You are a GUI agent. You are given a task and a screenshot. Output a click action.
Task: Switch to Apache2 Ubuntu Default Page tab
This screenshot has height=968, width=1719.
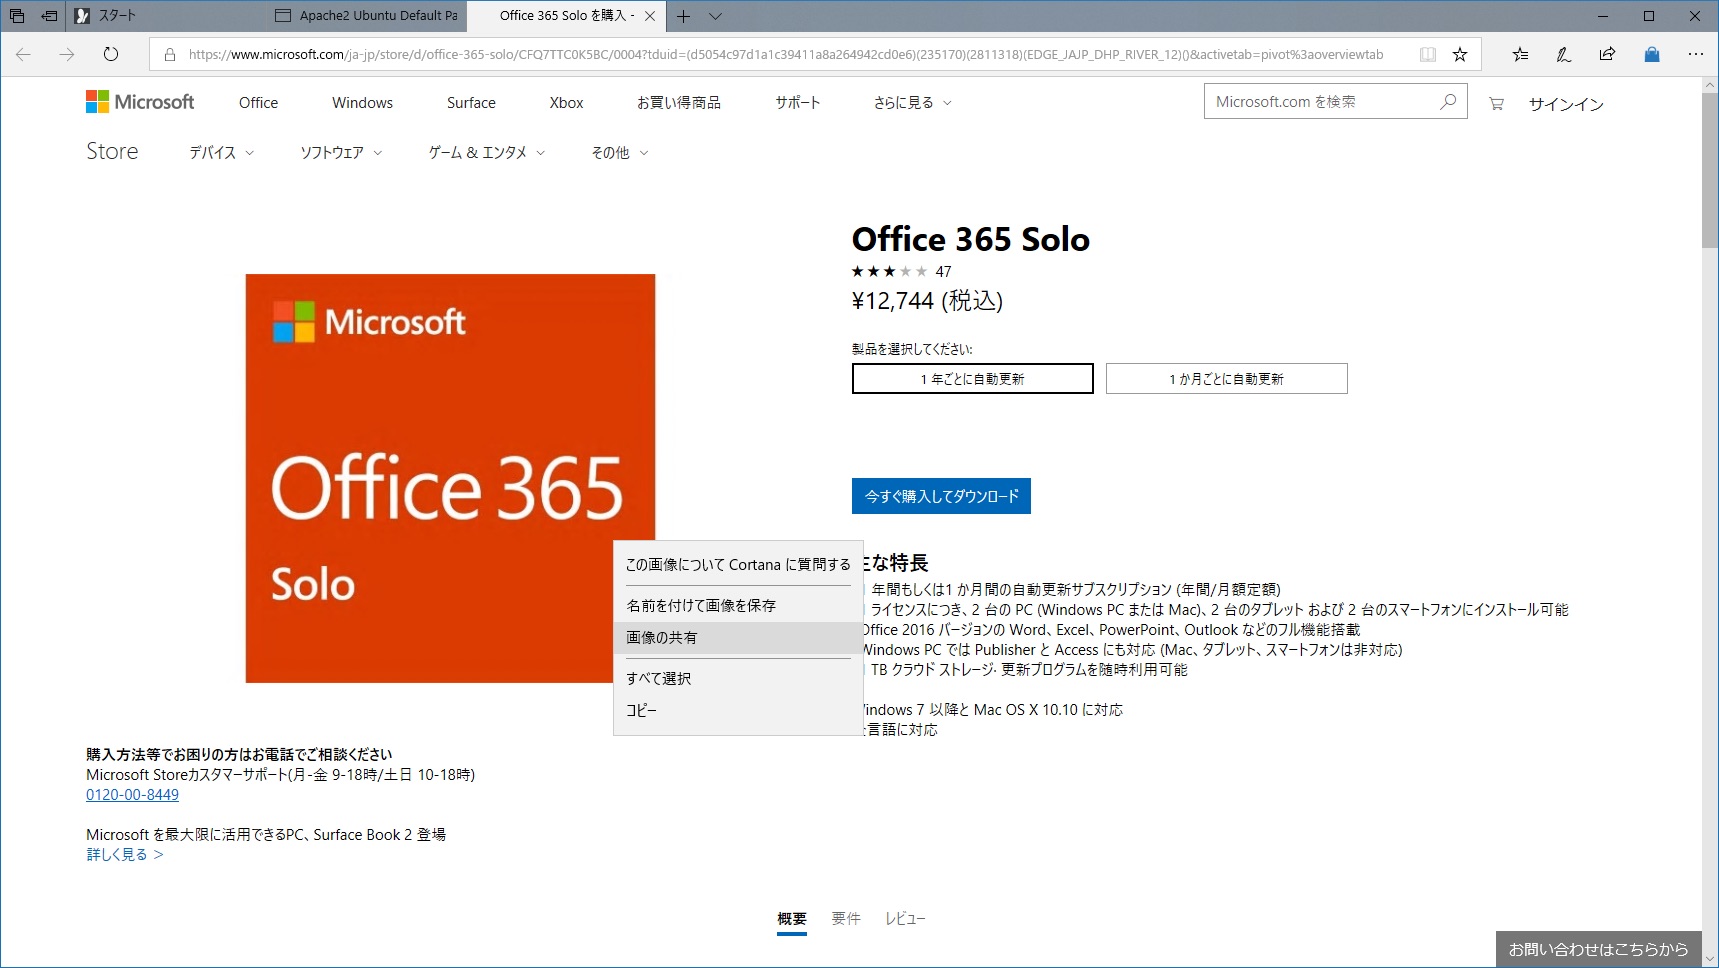pyautogui.click(x=367, y=16)
